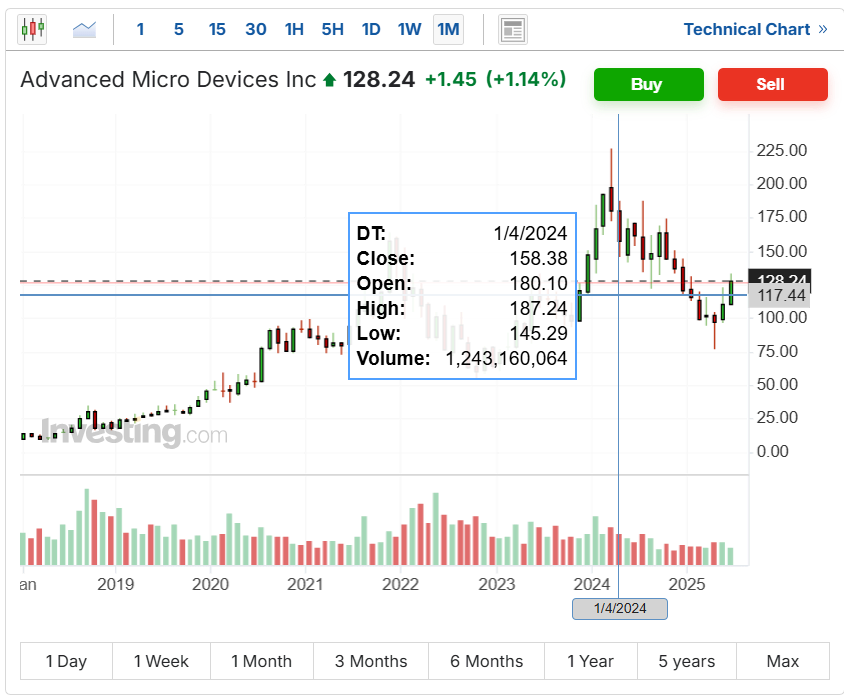Select the 5 minute interval
The image size is (847, 698).
179,29
